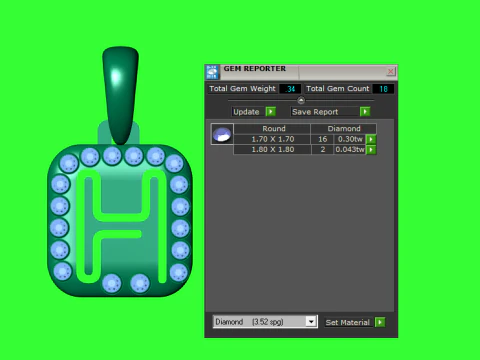
Task: Click the green arrow beside Set Material
Action: point(380,322)
